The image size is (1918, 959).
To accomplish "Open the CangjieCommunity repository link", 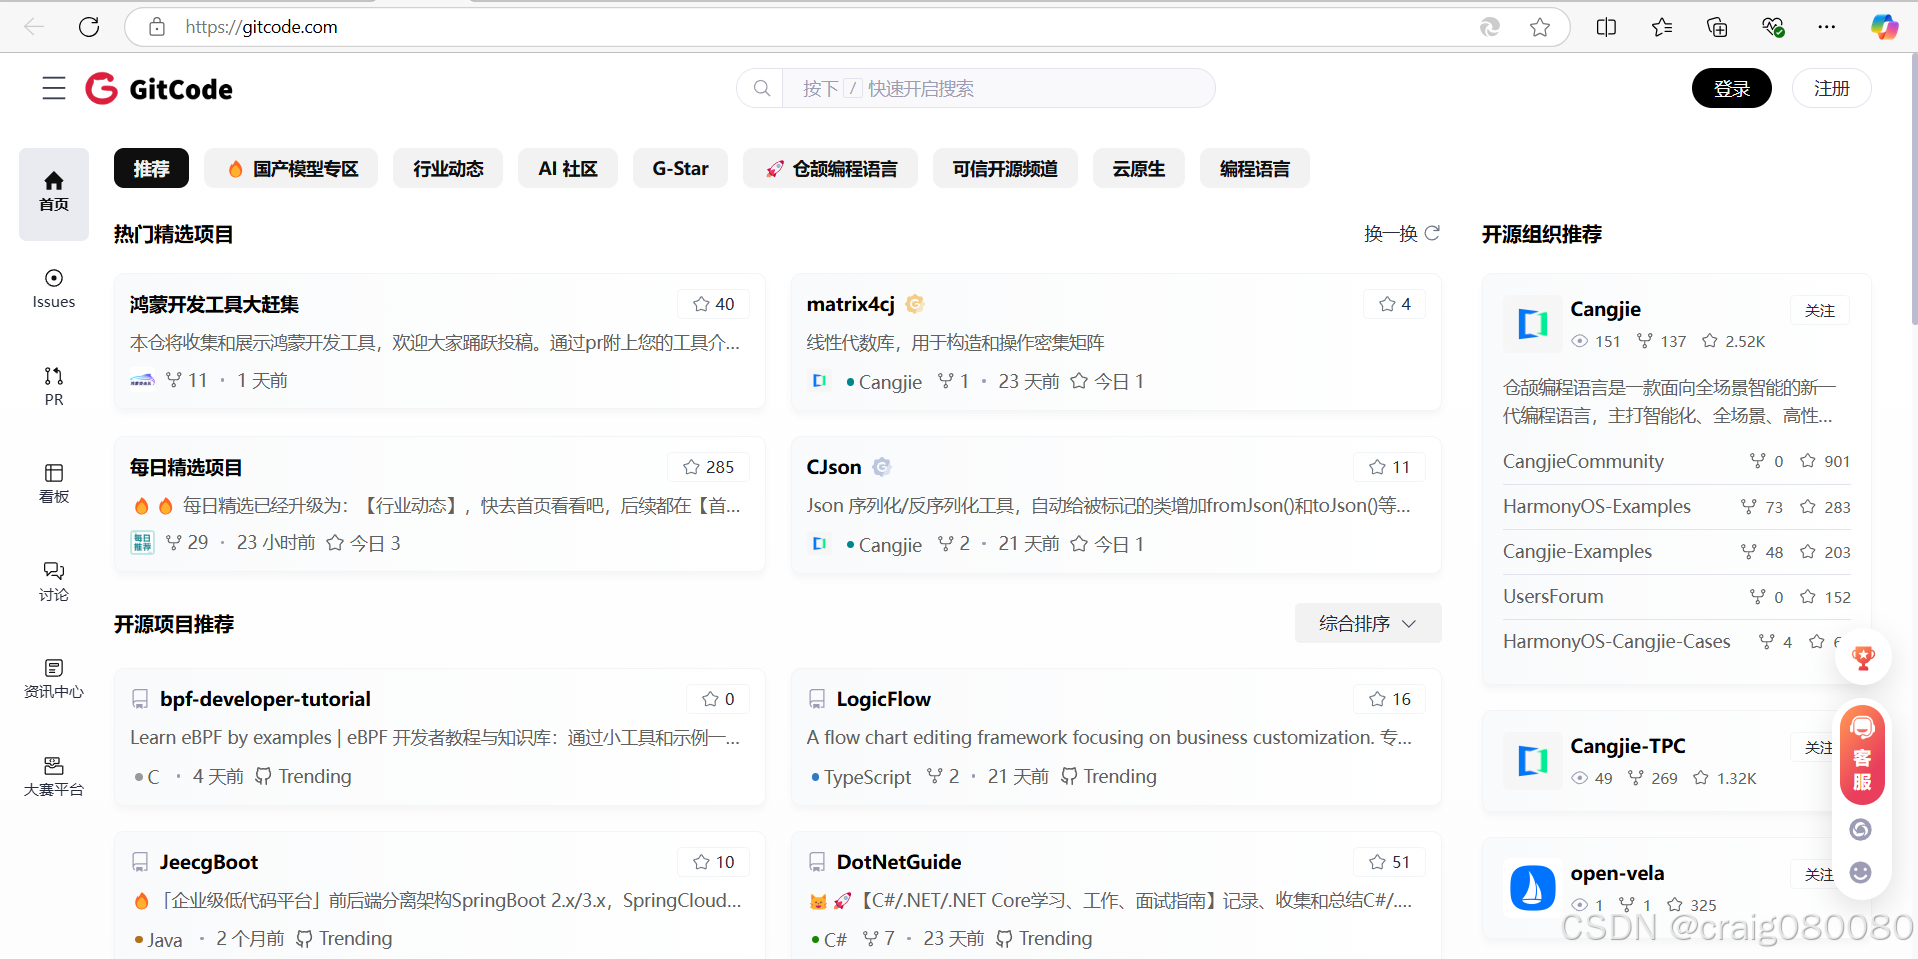I will tap(1583, 461).
